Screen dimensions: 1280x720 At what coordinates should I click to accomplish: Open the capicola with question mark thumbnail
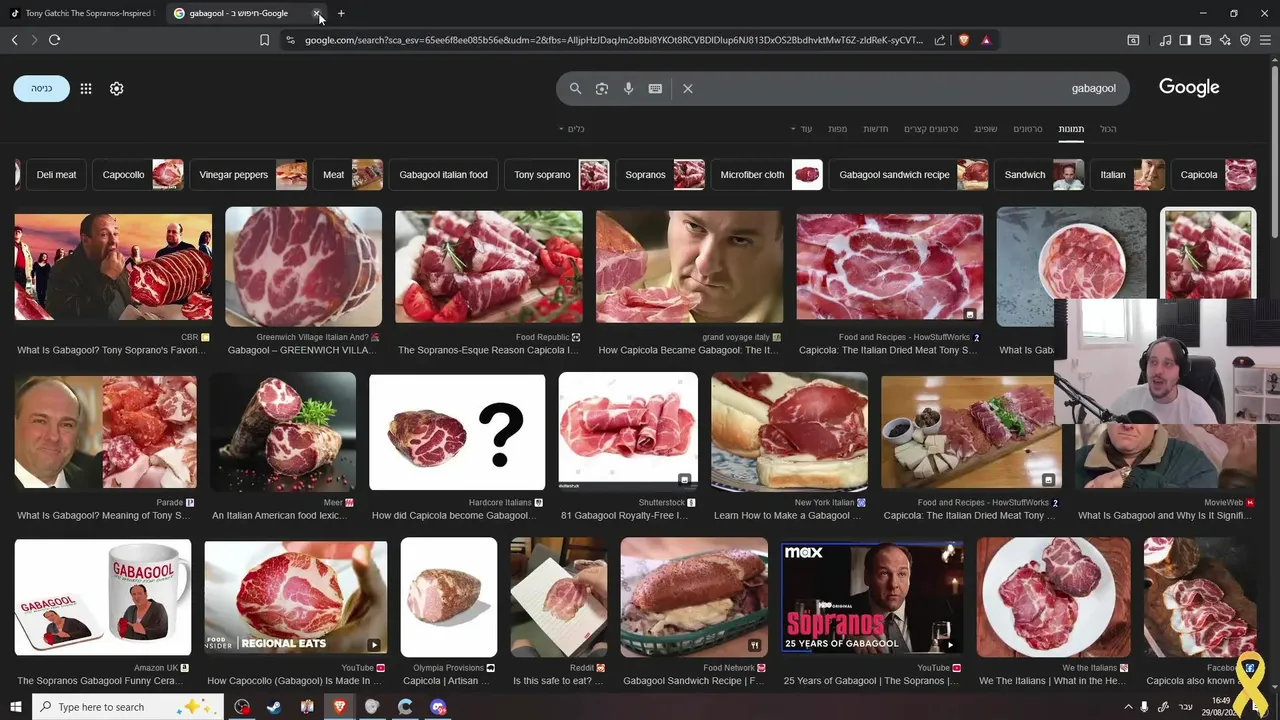pyautogui.click(x=457, y=432)
